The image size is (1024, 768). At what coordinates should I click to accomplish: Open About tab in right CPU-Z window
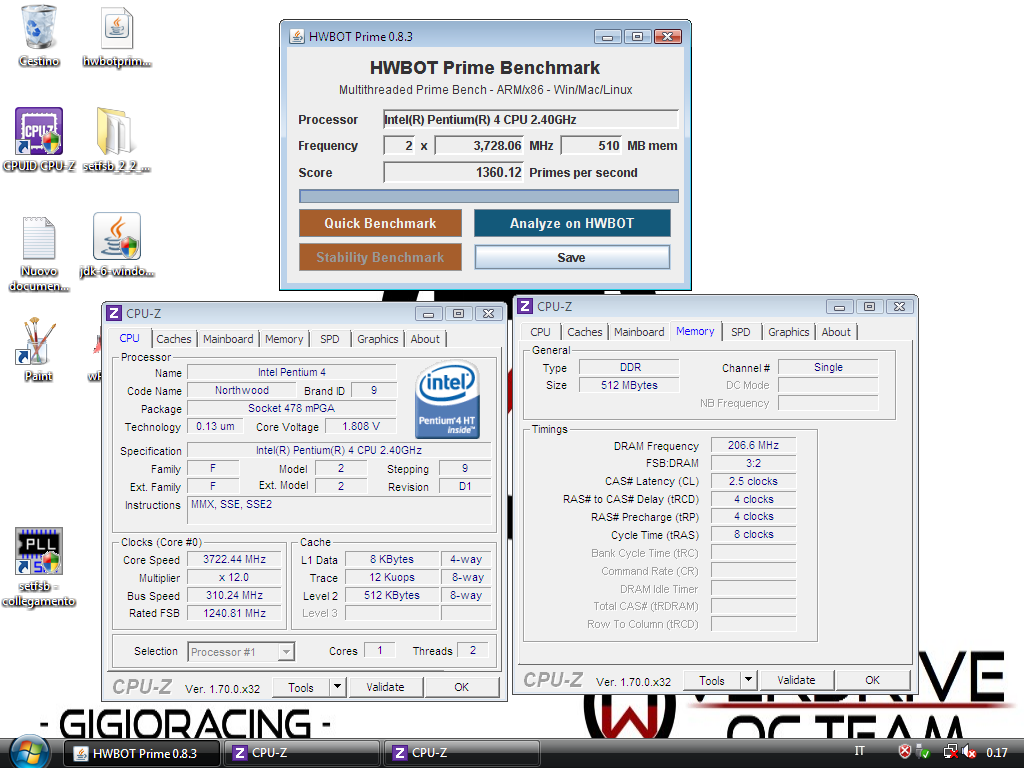pyautogui.click(x=836, y=332)
